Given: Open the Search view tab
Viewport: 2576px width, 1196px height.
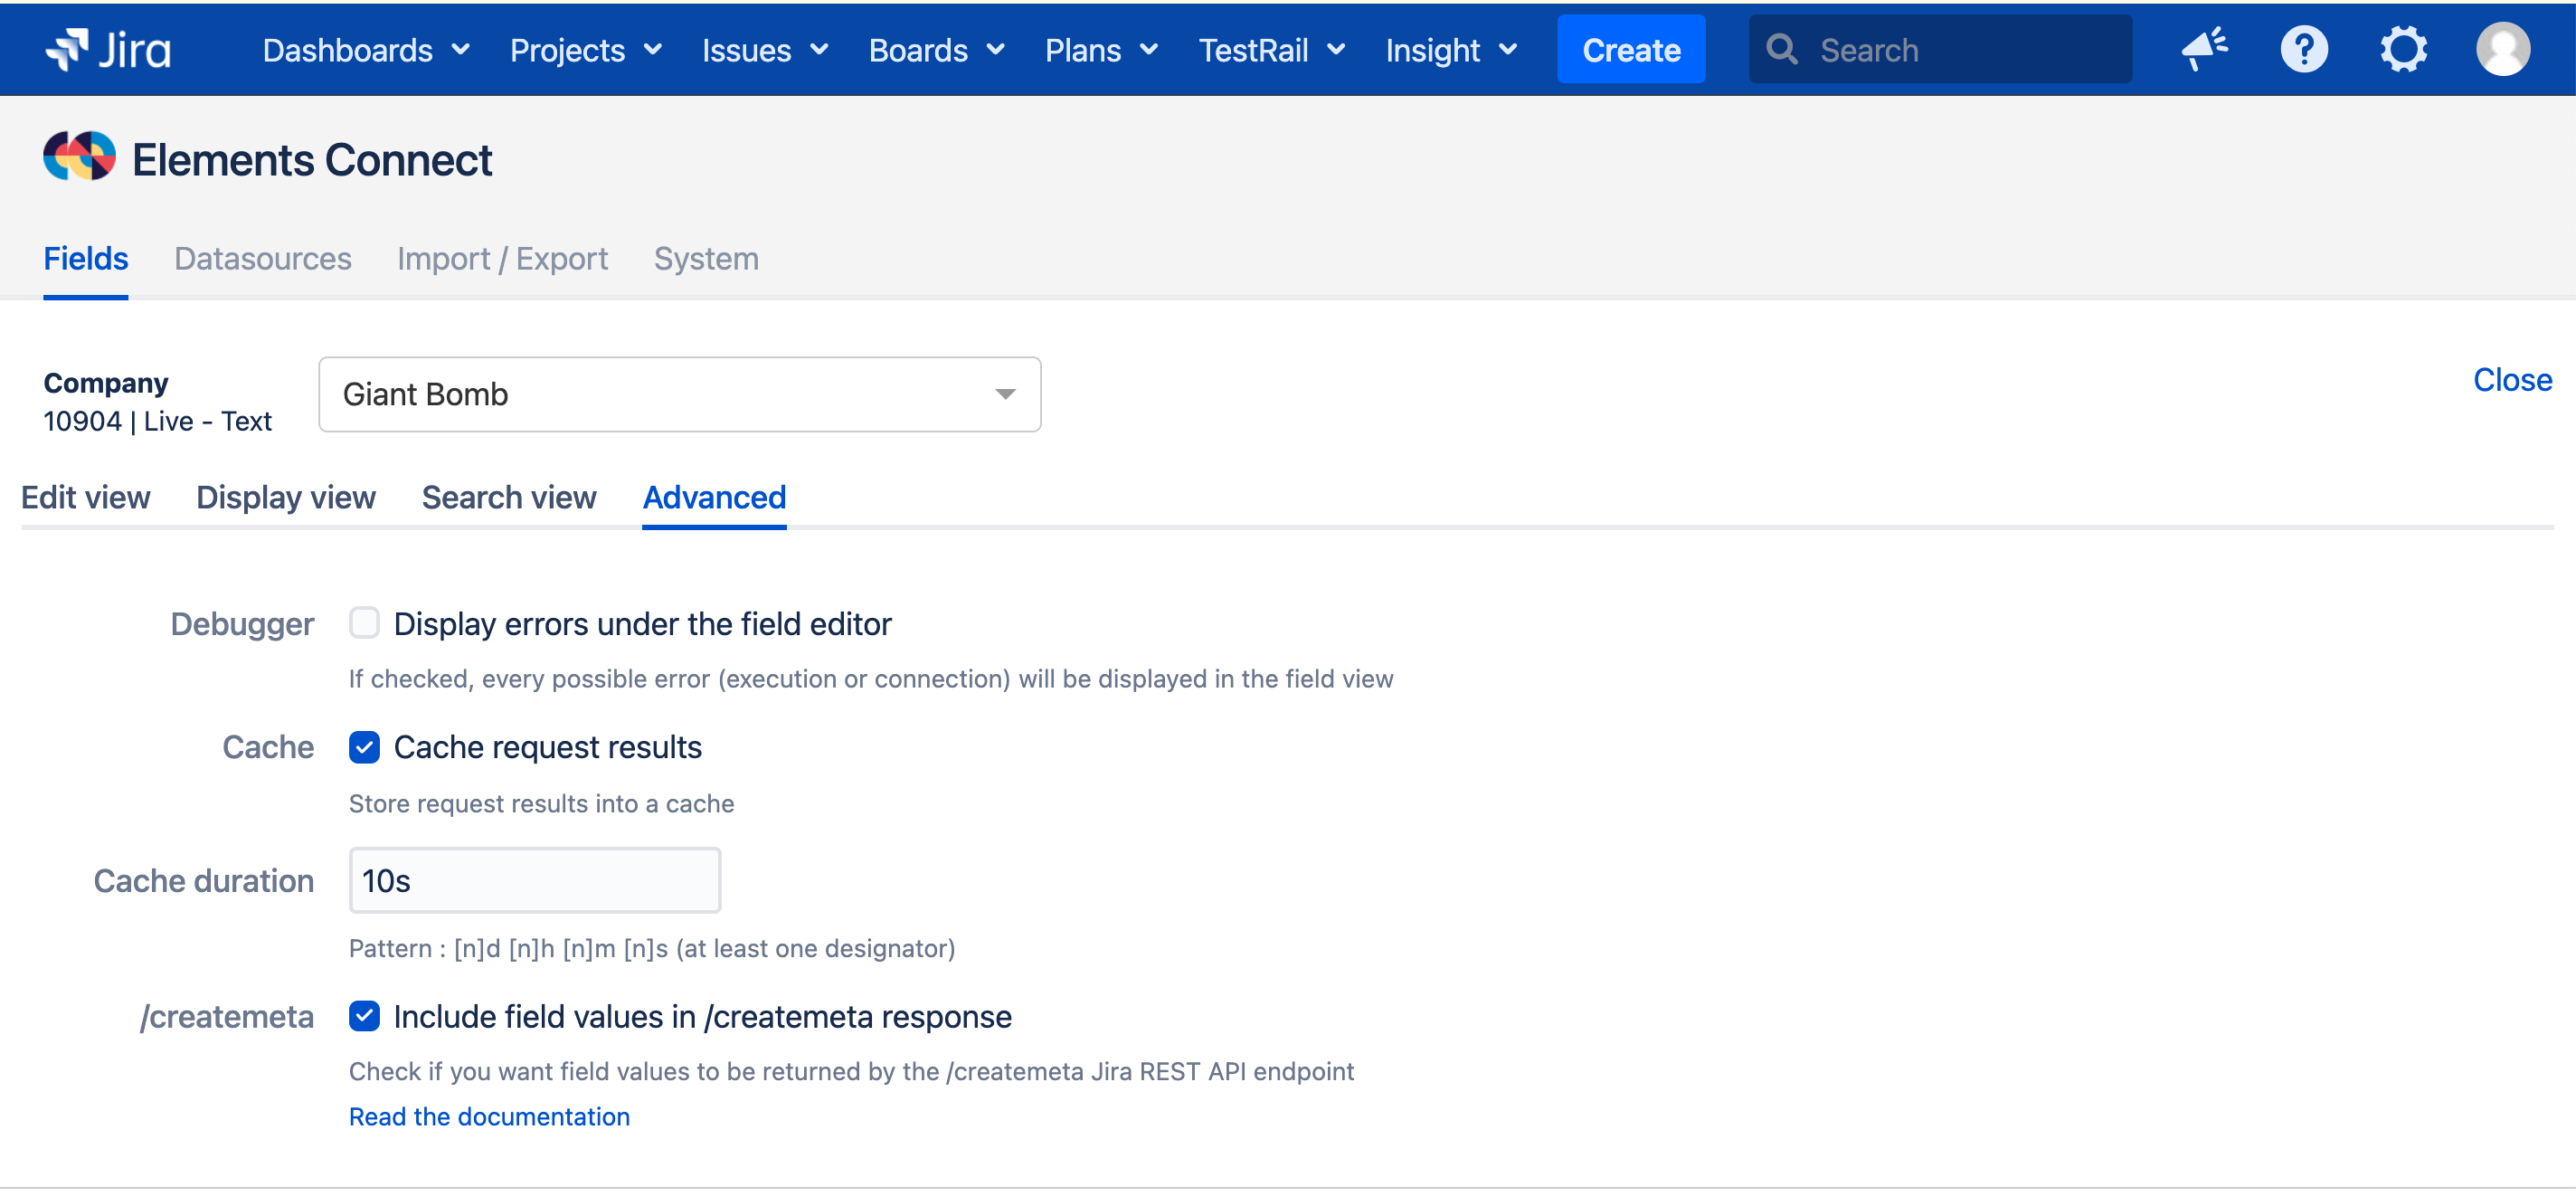Looking at the screenshot, I should [x=509, y=497].
